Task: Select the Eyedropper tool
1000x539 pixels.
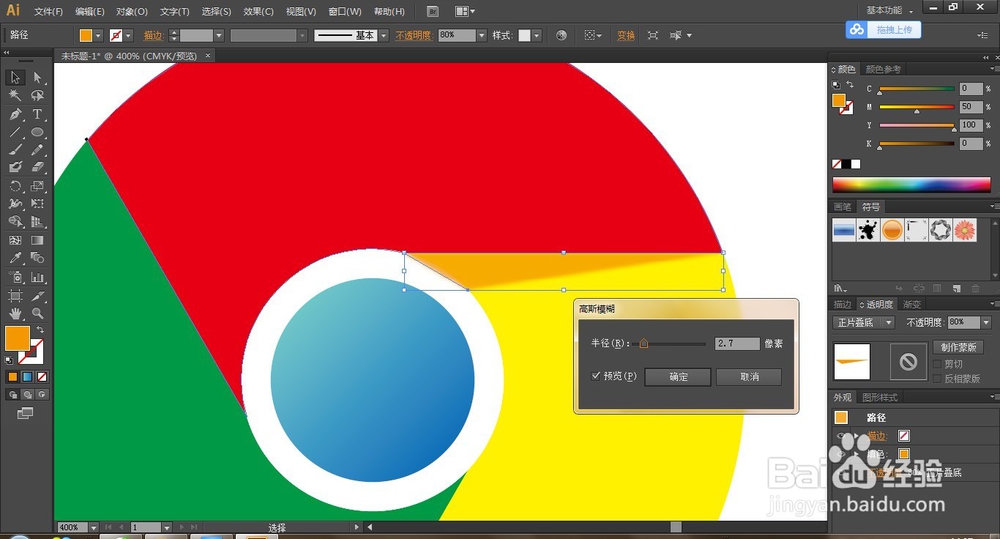Action: 15,258
